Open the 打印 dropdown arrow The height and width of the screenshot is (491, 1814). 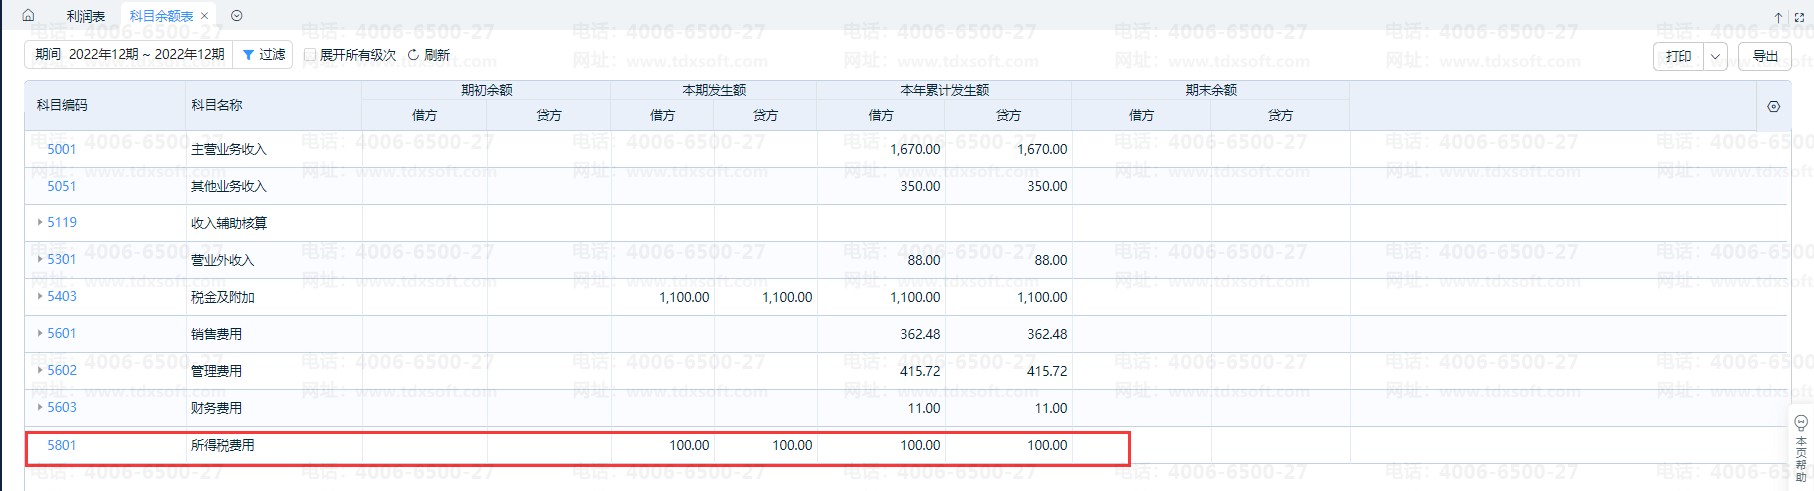(x=1716, y=56)
